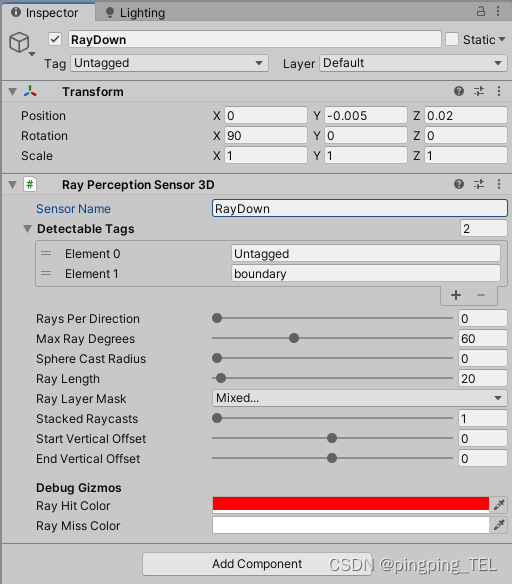Click the Transform component axes icon
The width and height of the screenshot is (512, 584).
click(30, 91)
